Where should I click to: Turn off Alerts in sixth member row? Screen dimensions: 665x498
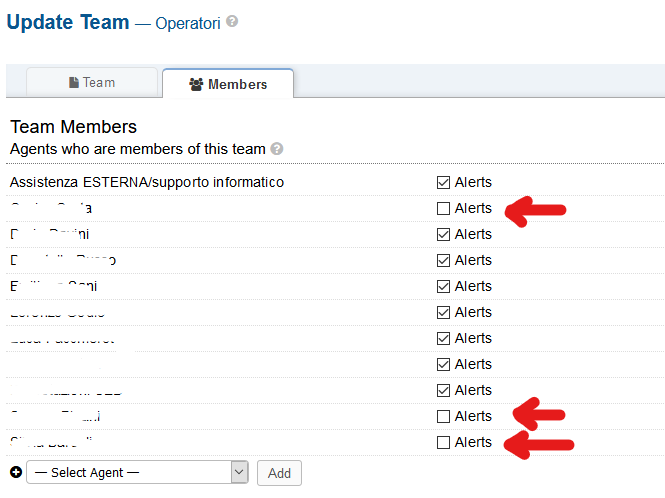tap(443, 313)
